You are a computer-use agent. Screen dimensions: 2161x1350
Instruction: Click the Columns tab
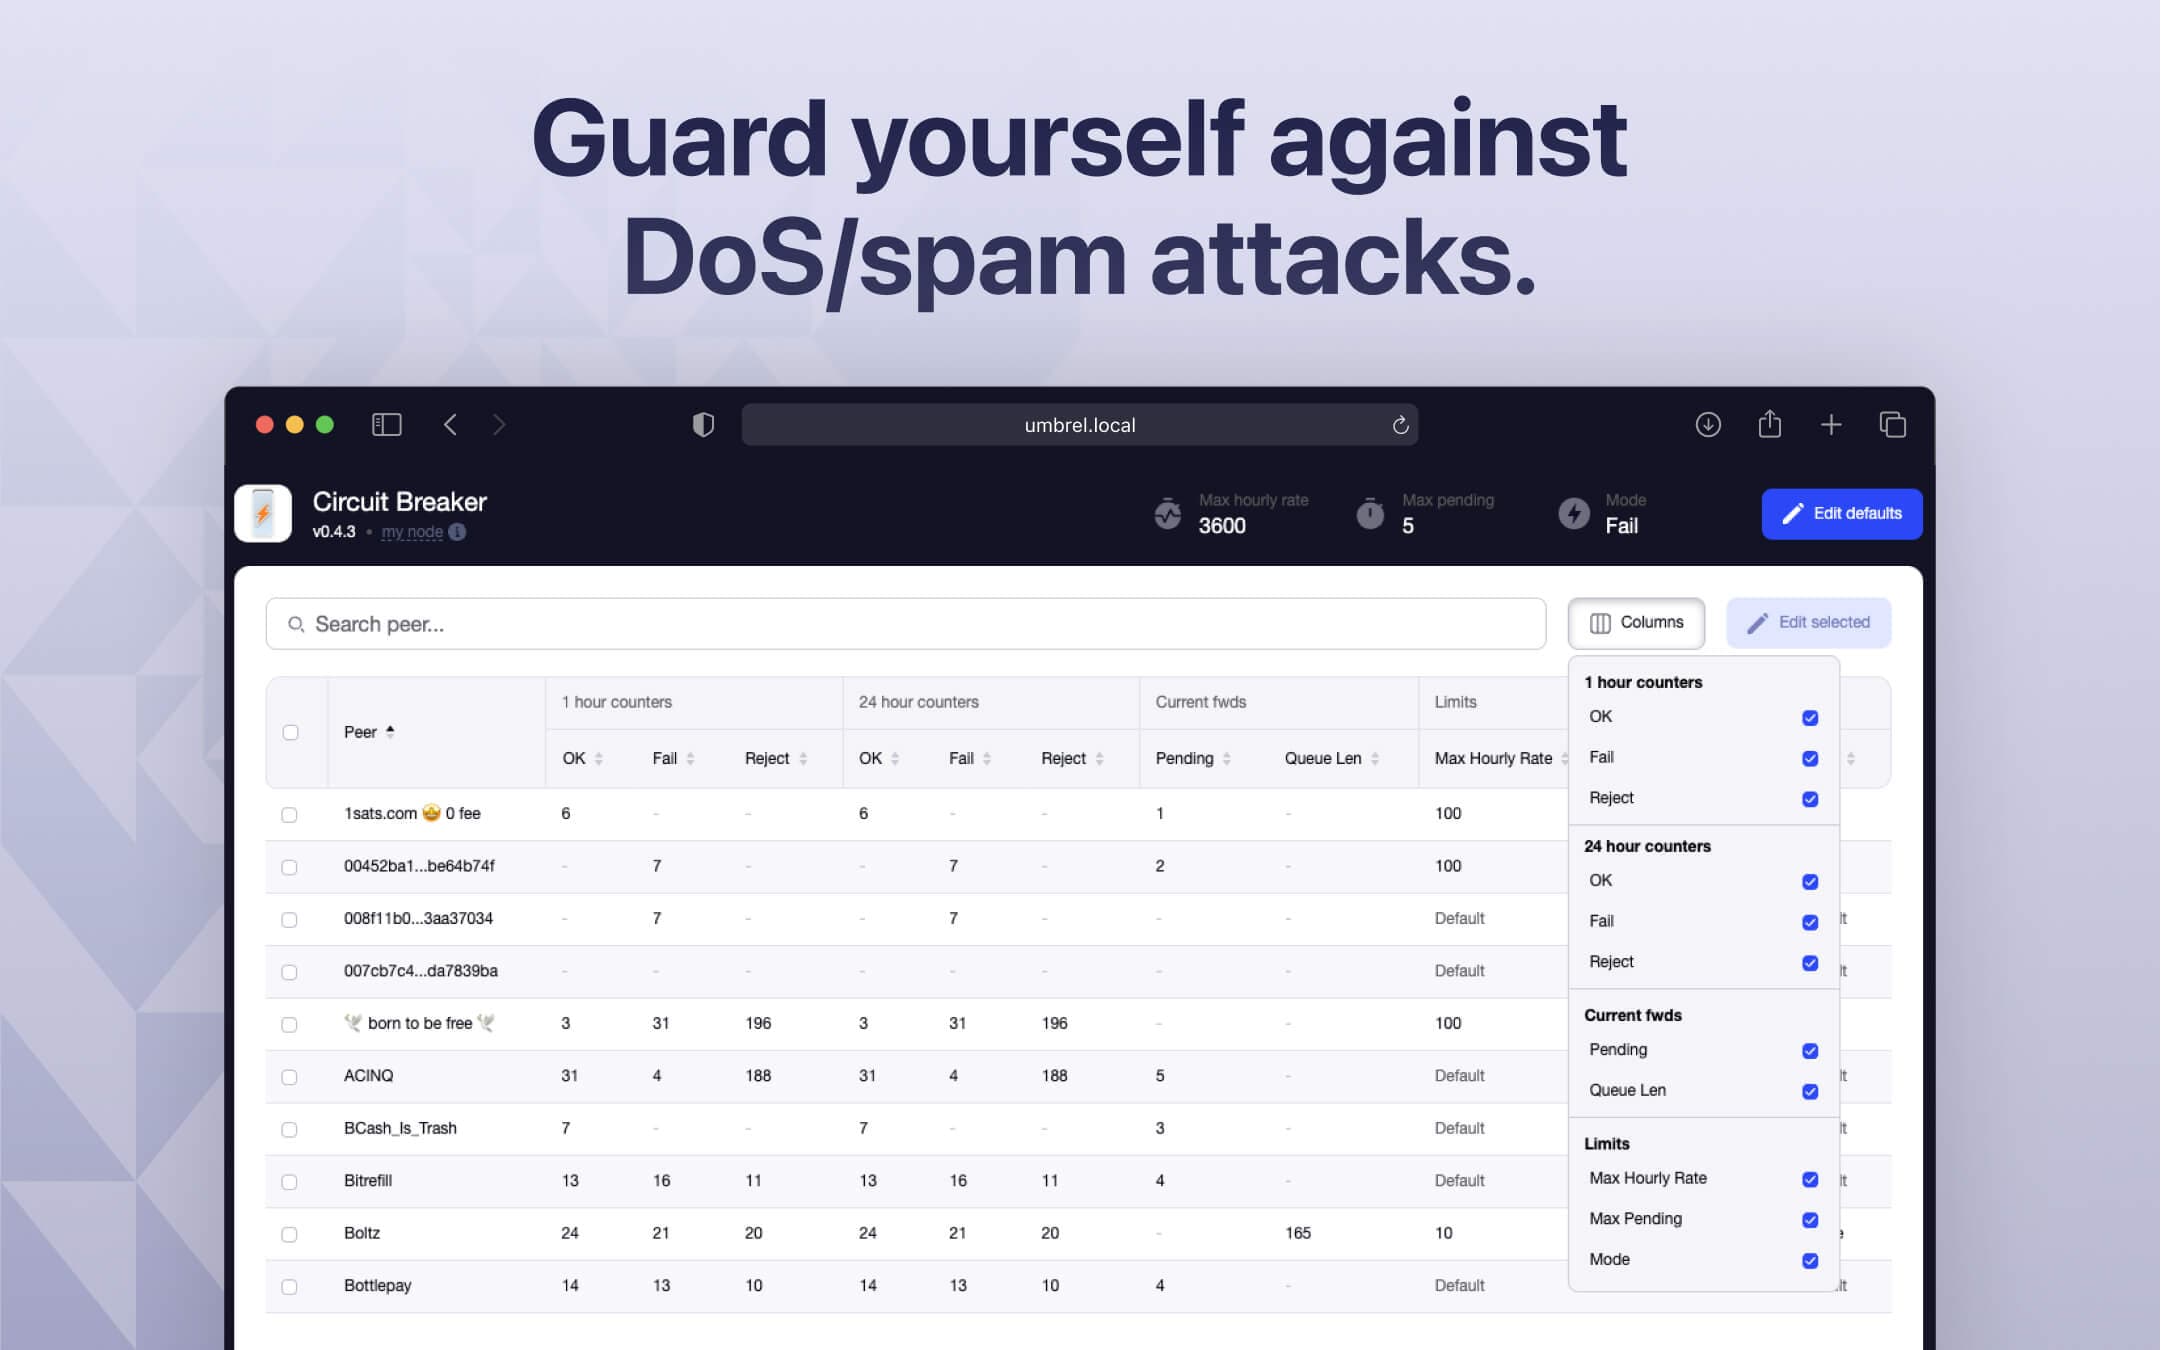click(1636, 622)
